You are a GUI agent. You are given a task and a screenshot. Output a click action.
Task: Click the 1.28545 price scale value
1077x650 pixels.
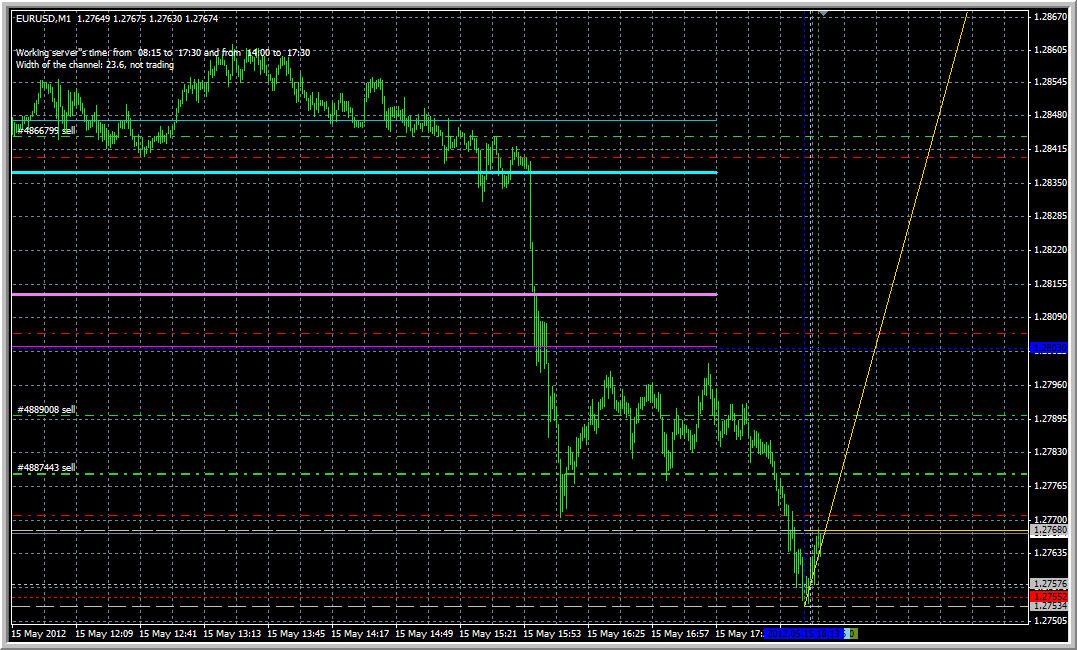[1050, 82]
